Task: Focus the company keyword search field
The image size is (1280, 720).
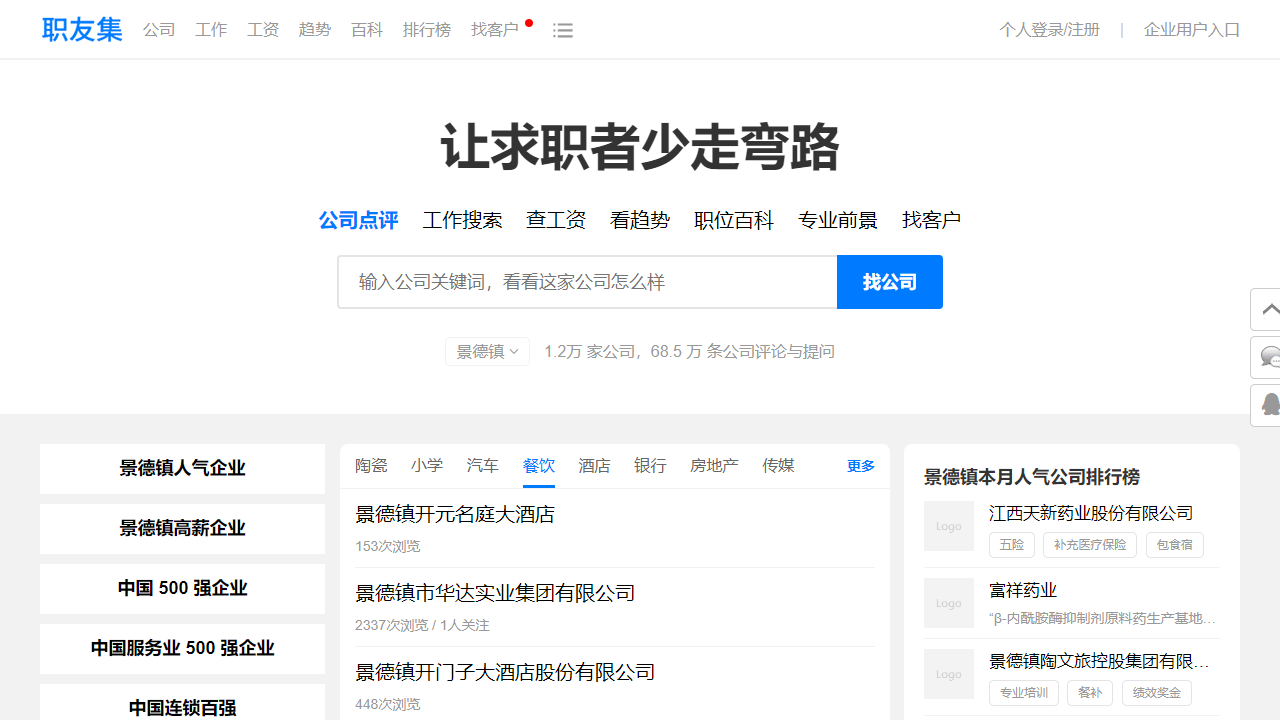Action: tap(587, 282)
